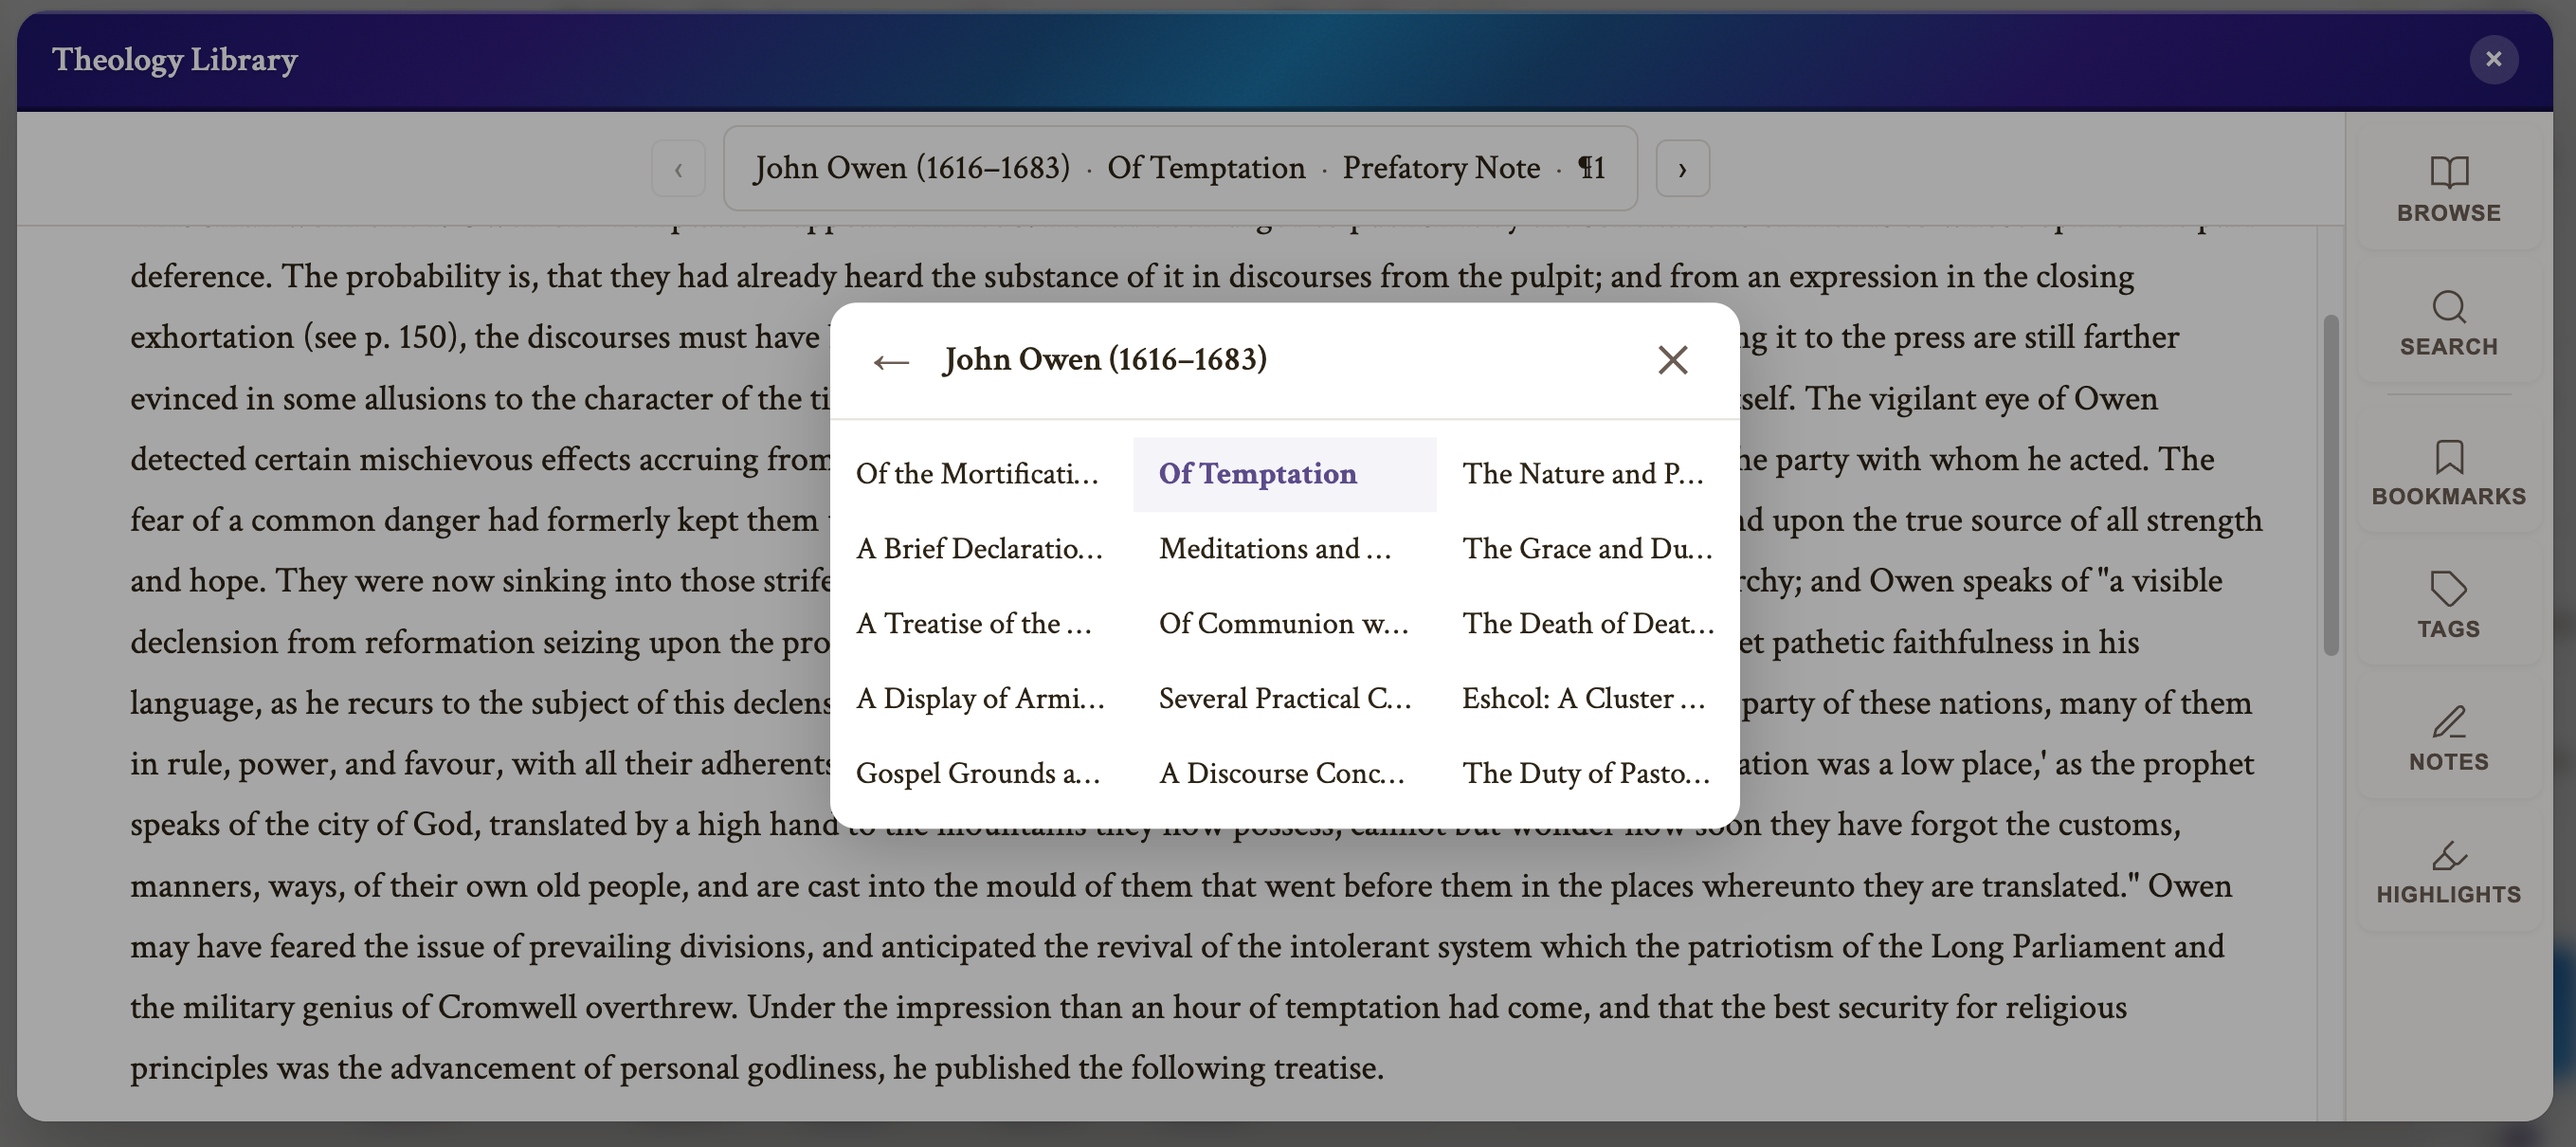
Task: Open The Duty of Pasto… work
Action: tap(1587, 774)
